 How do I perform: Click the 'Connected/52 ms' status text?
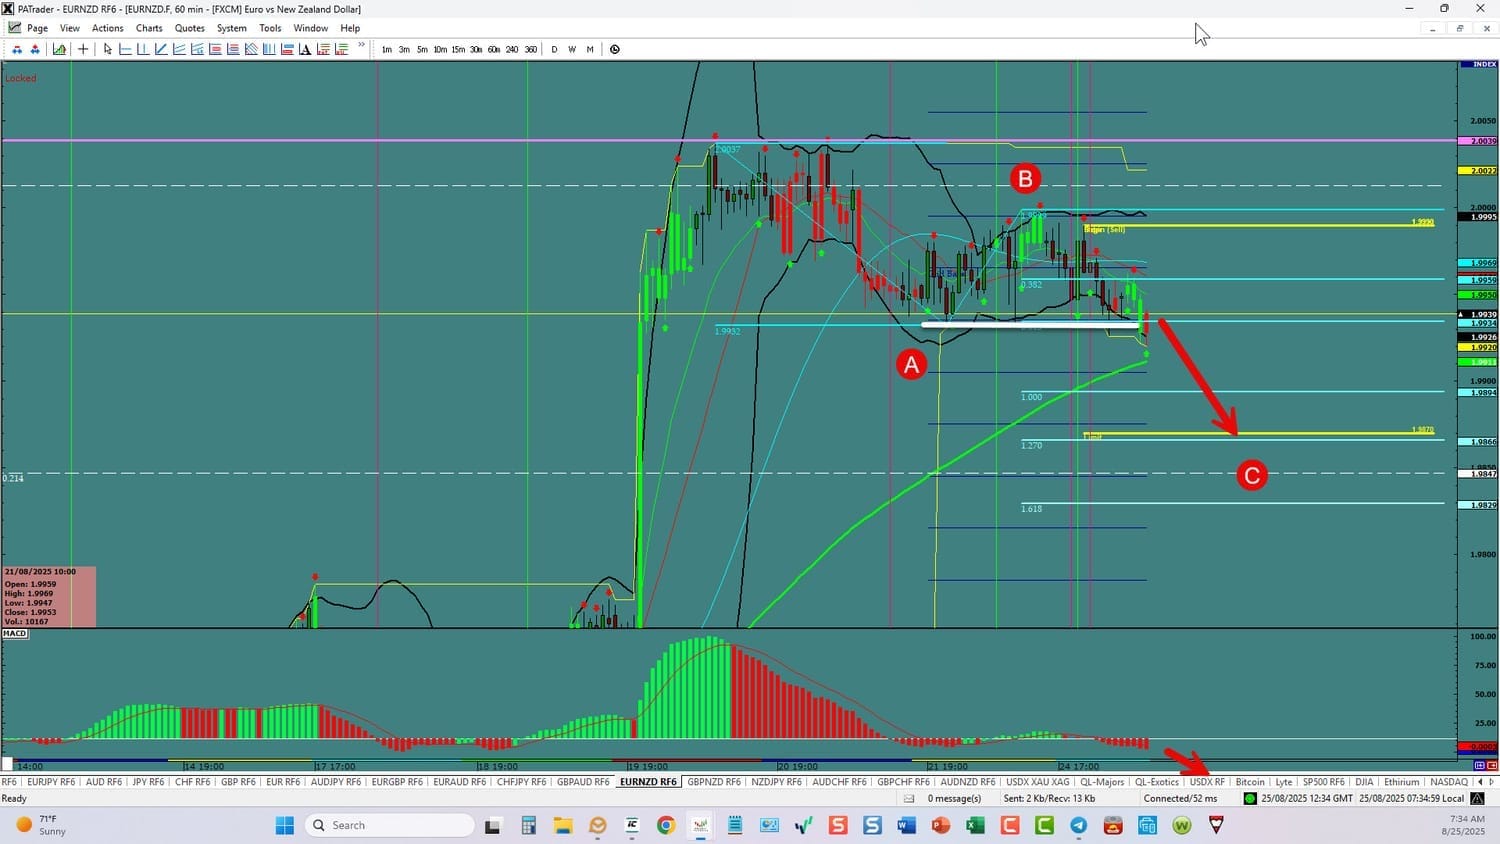pos(1180,798)
